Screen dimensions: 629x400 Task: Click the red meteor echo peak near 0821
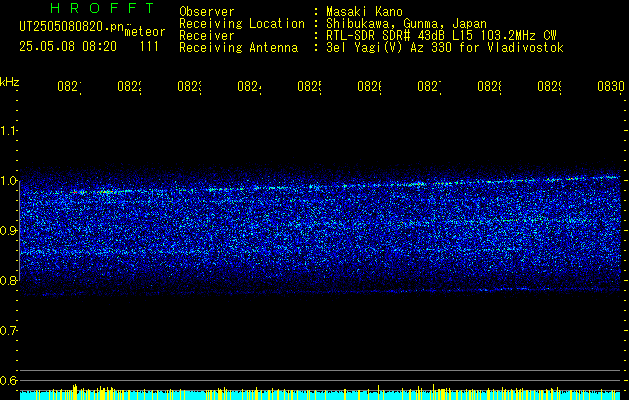pyautogui.click(x=74, y=193)
